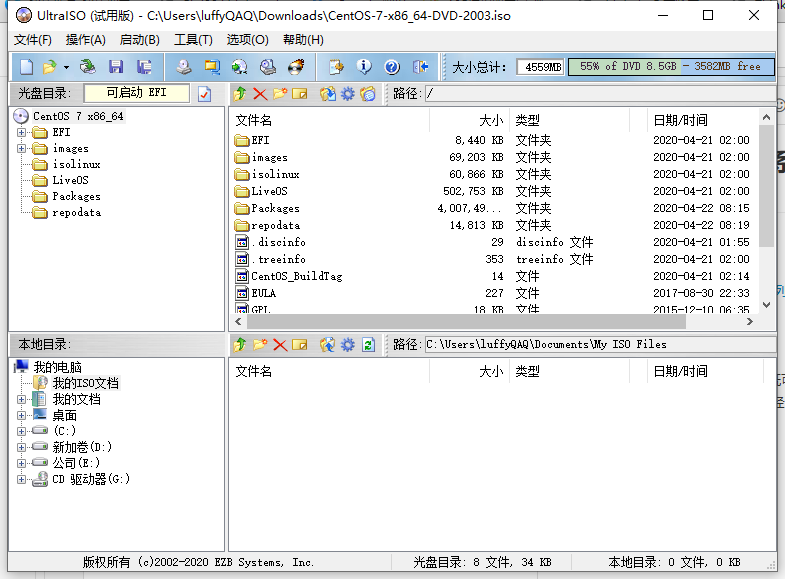Click the Open CD/DVD icon
The image size is (785, 579).
click(88, 67)
